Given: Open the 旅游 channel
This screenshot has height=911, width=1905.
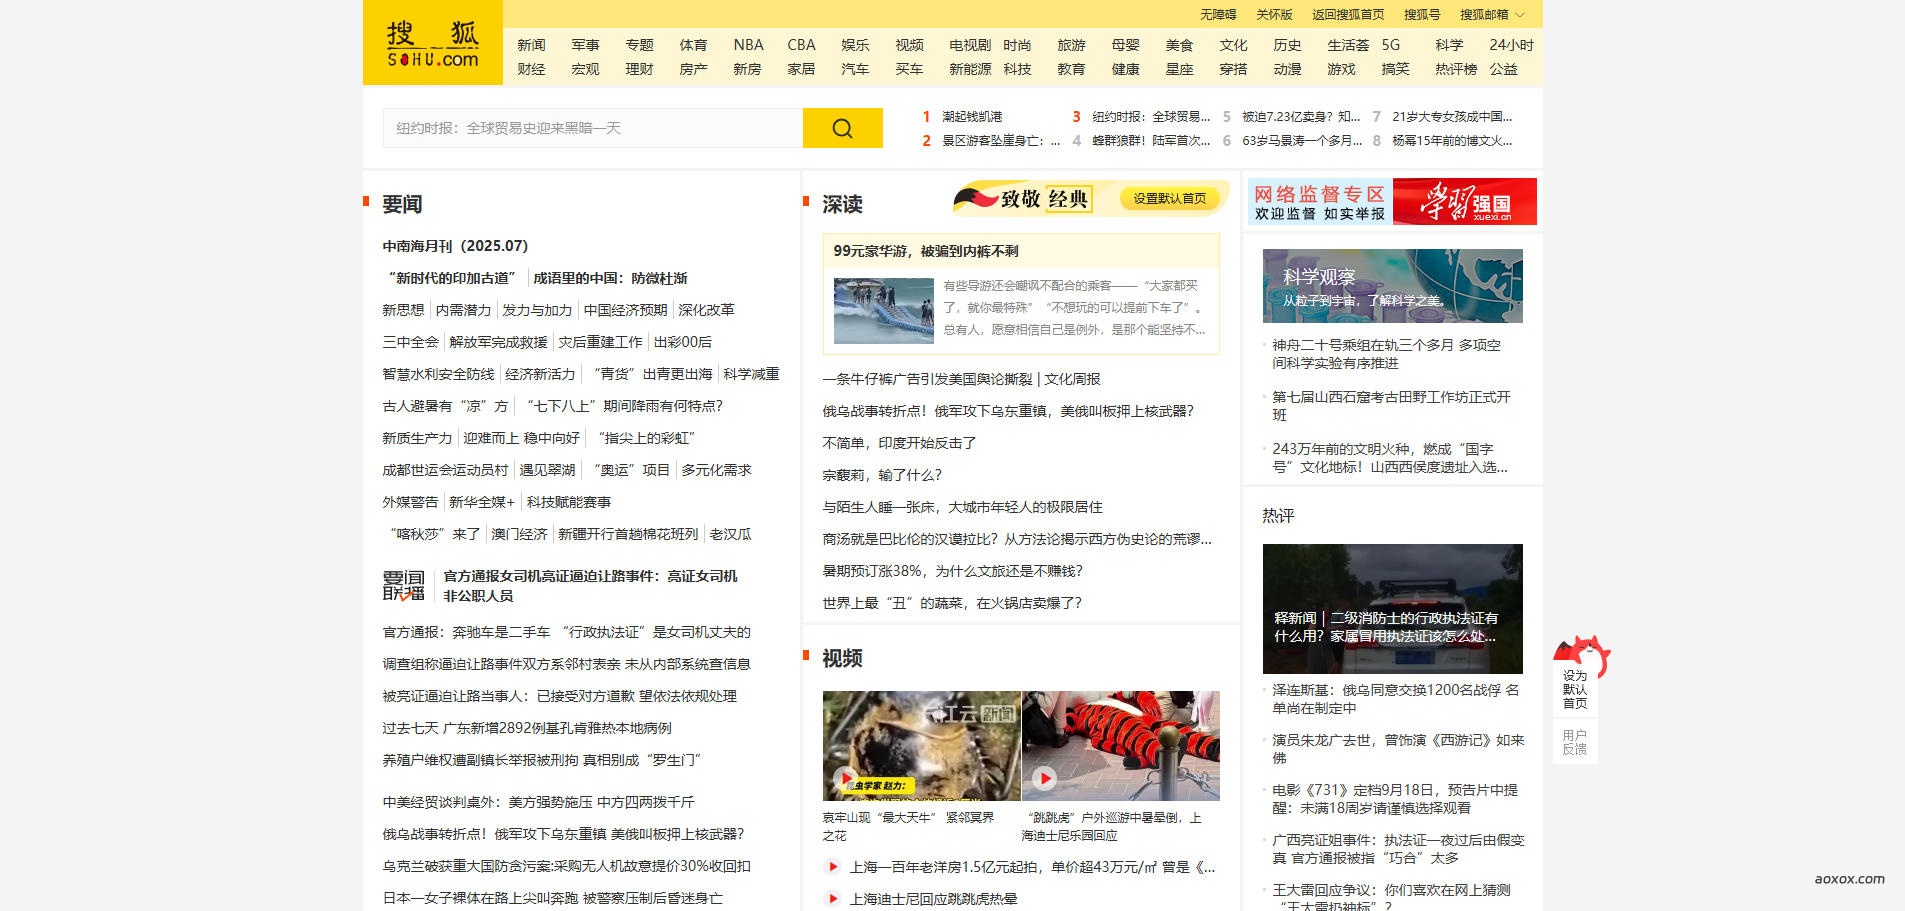Looking at the screenshot, I should (x=1071, y=45).
